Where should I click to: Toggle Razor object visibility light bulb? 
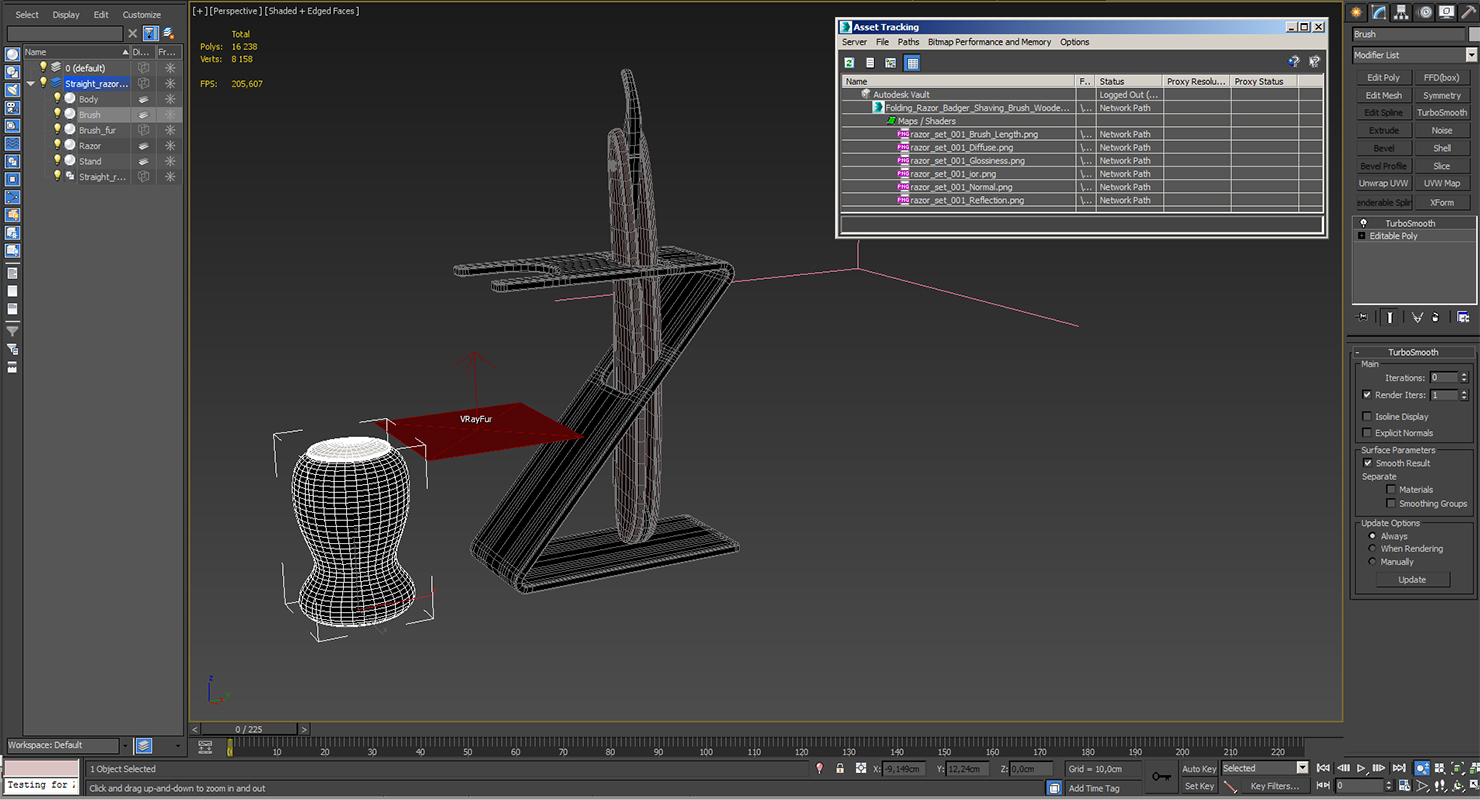pyautogui.click(x=57, y=145)
